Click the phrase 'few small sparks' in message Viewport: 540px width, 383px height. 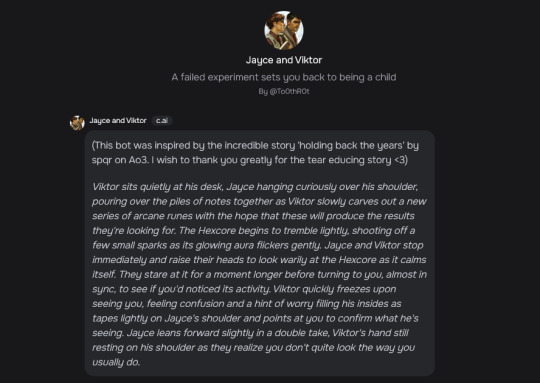point(127,245)
